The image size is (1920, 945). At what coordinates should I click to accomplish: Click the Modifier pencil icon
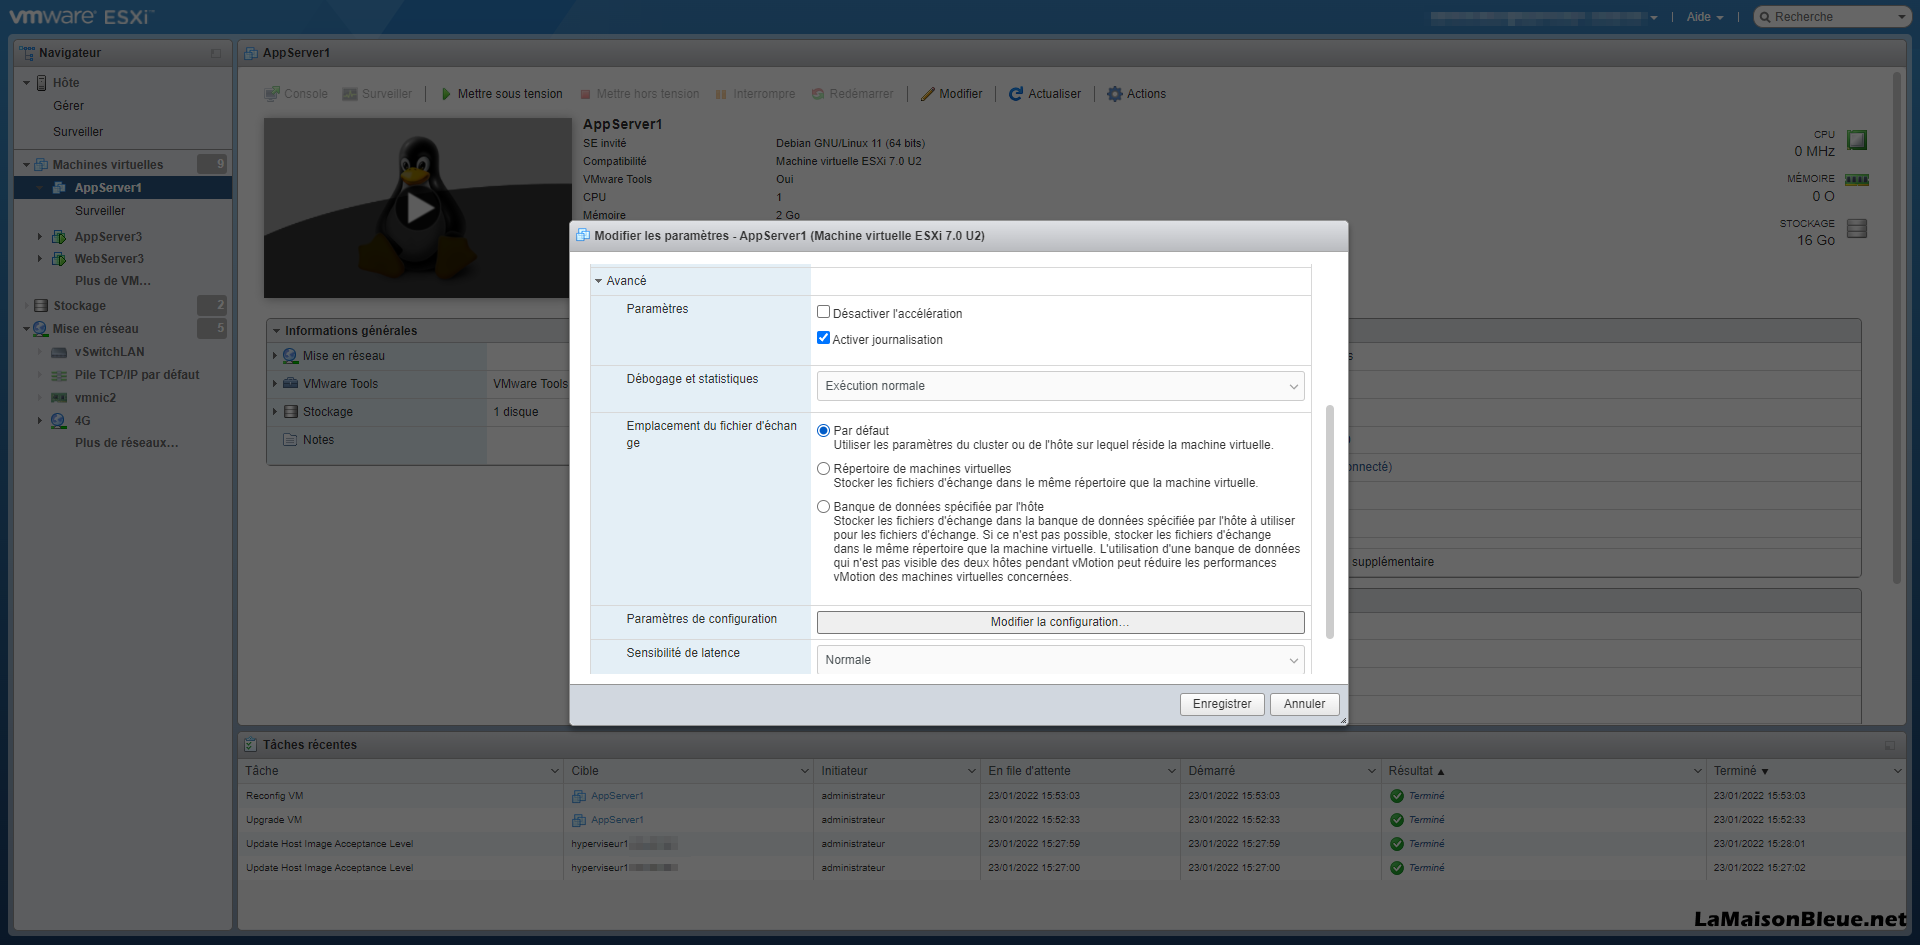coord(928,94)
